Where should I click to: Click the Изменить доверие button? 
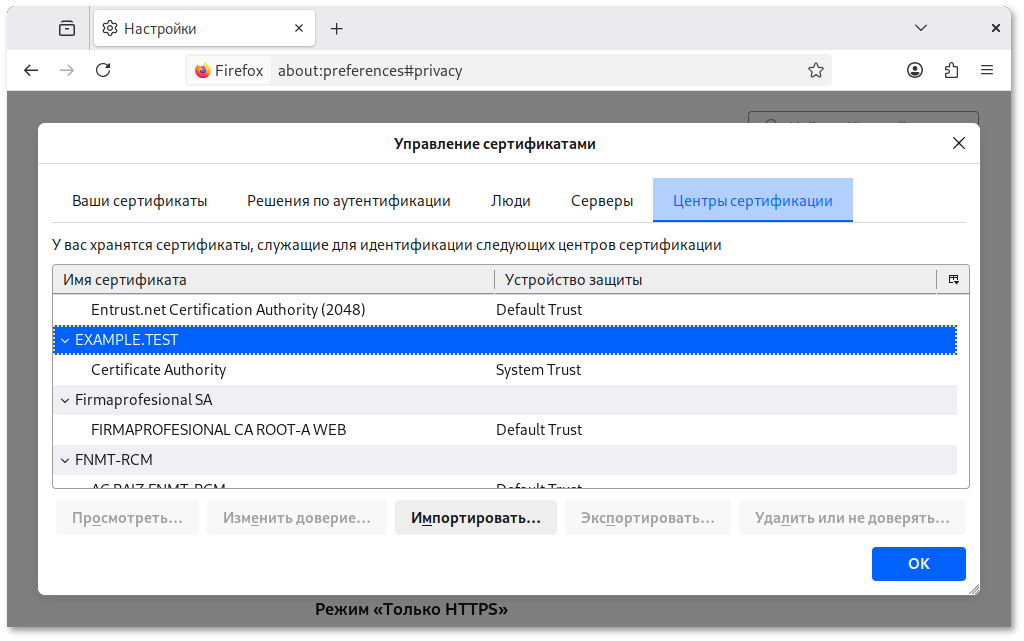(296, 517)
